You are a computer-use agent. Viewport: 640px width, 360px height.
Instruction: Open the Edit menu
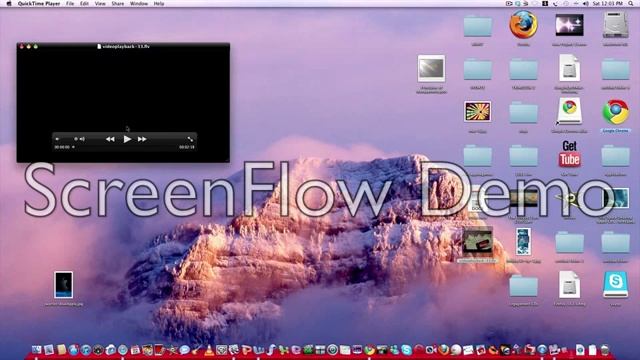point(84,4)
